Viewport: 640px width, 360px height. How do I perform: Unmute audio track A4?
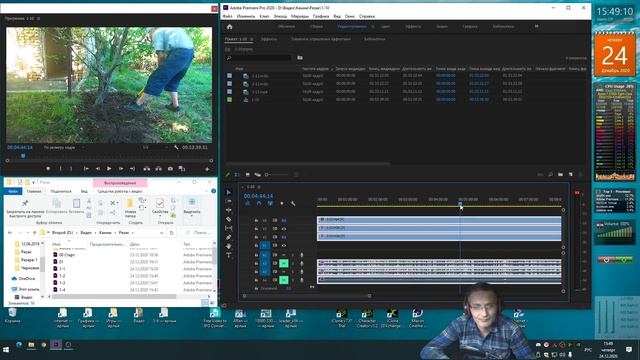[x=284, y=280]
